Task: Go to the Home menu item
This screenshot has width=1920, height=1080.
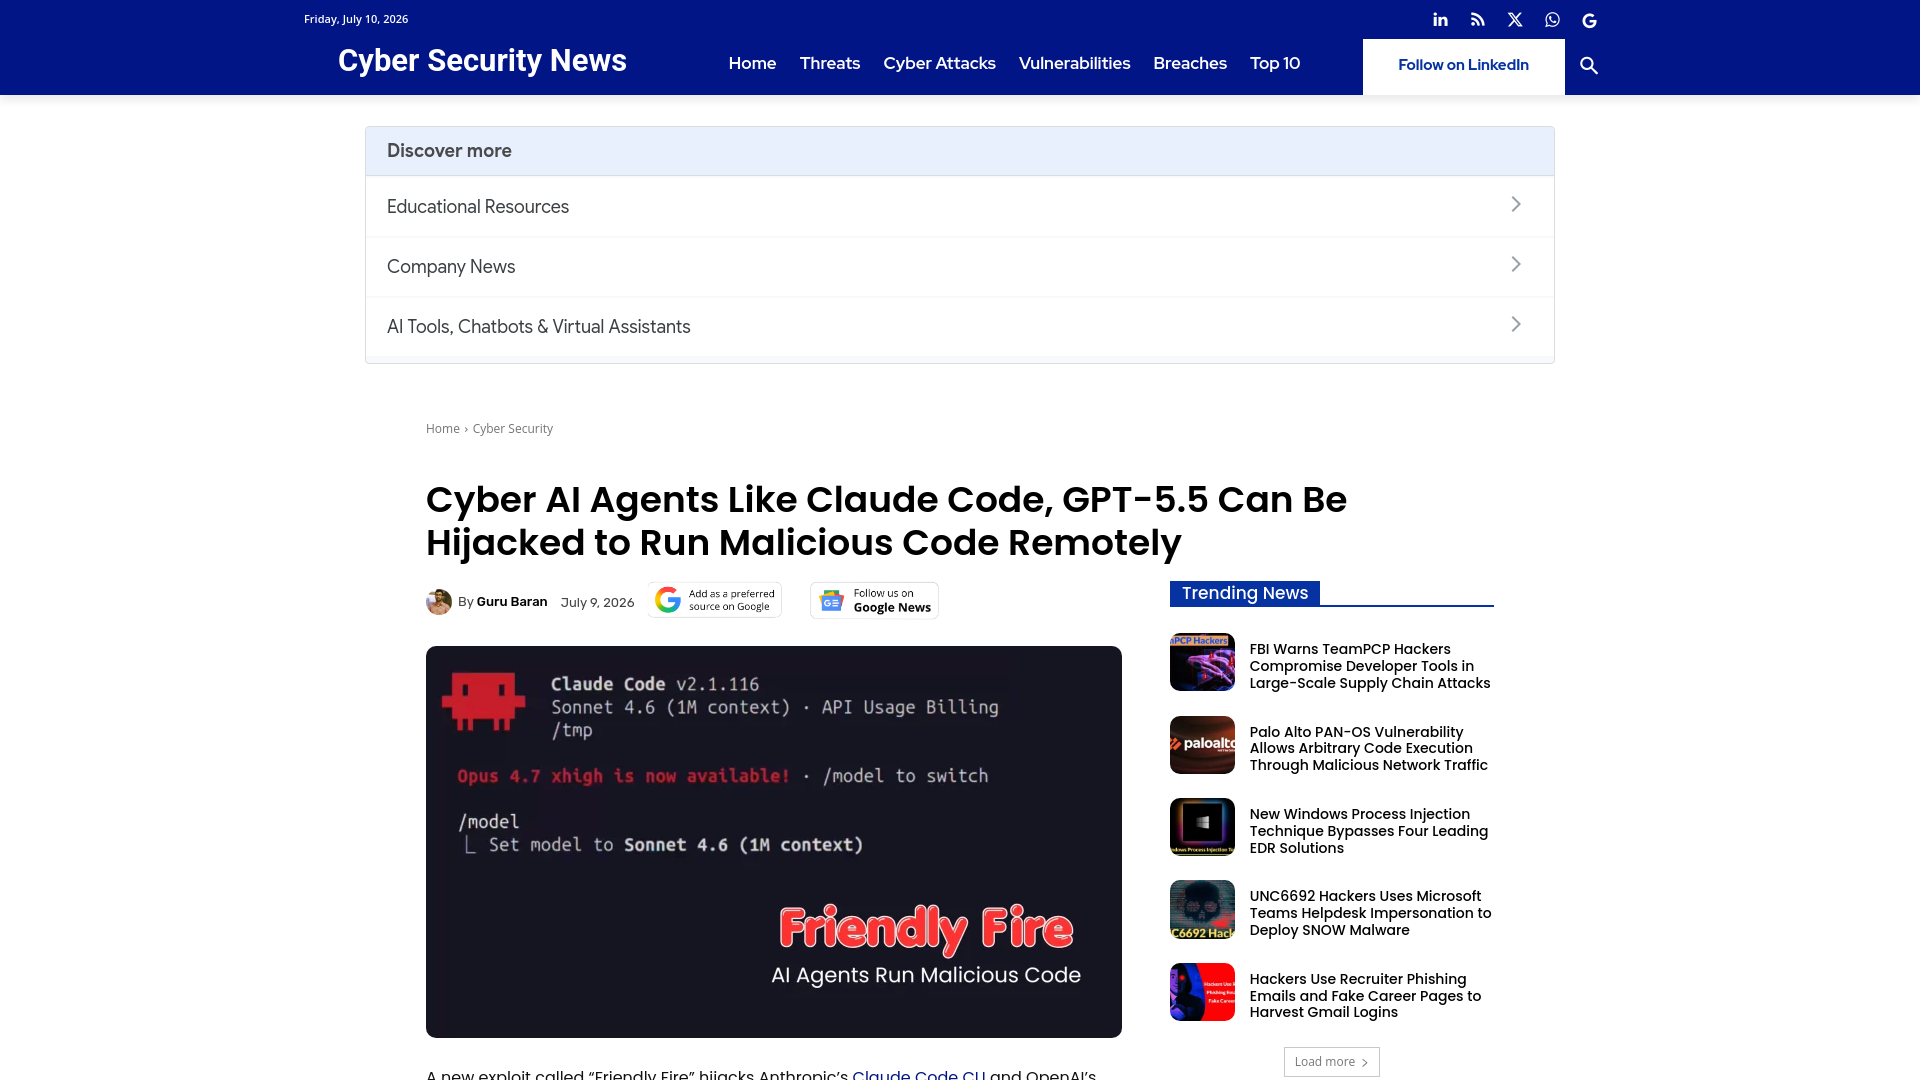Action: click(x=752, y=64)
